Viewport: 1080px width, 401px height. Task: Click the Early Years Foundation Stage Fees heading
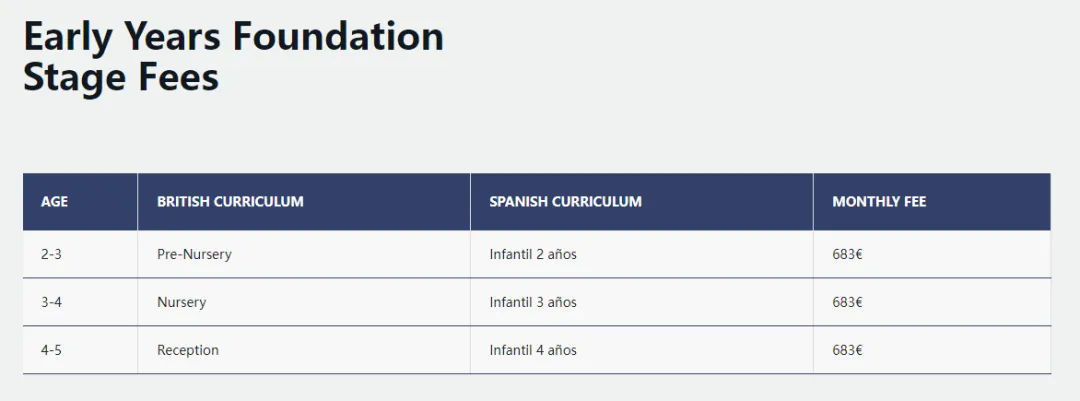click(233, 56)
